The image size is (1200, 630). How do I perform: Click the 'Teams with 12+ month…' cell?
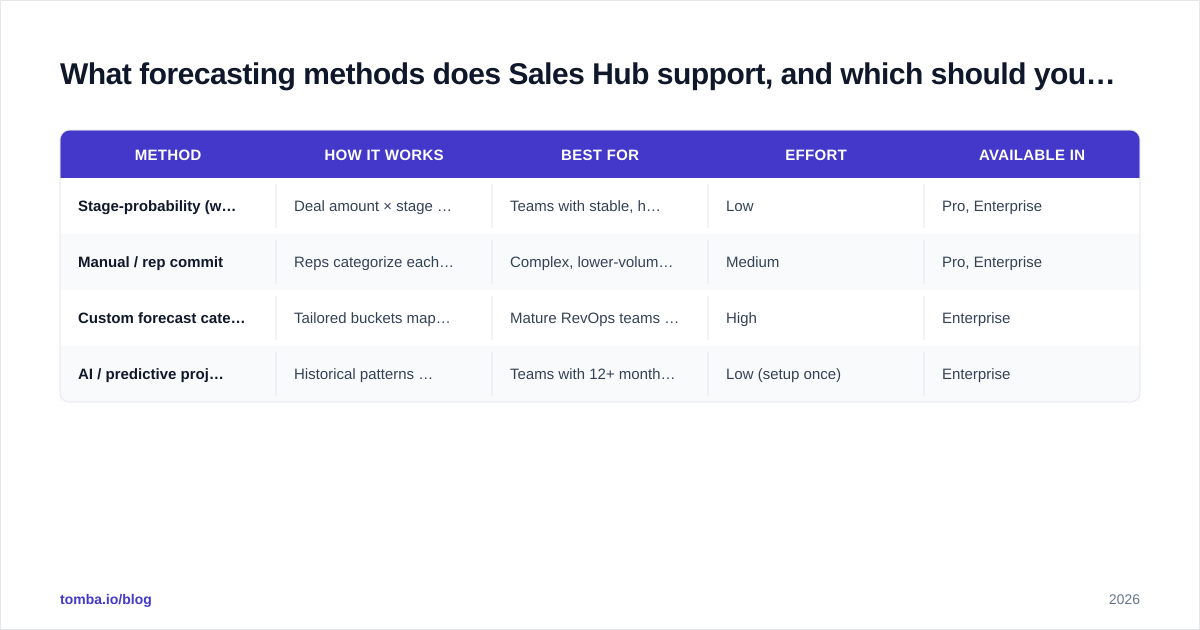coord(600,374)
